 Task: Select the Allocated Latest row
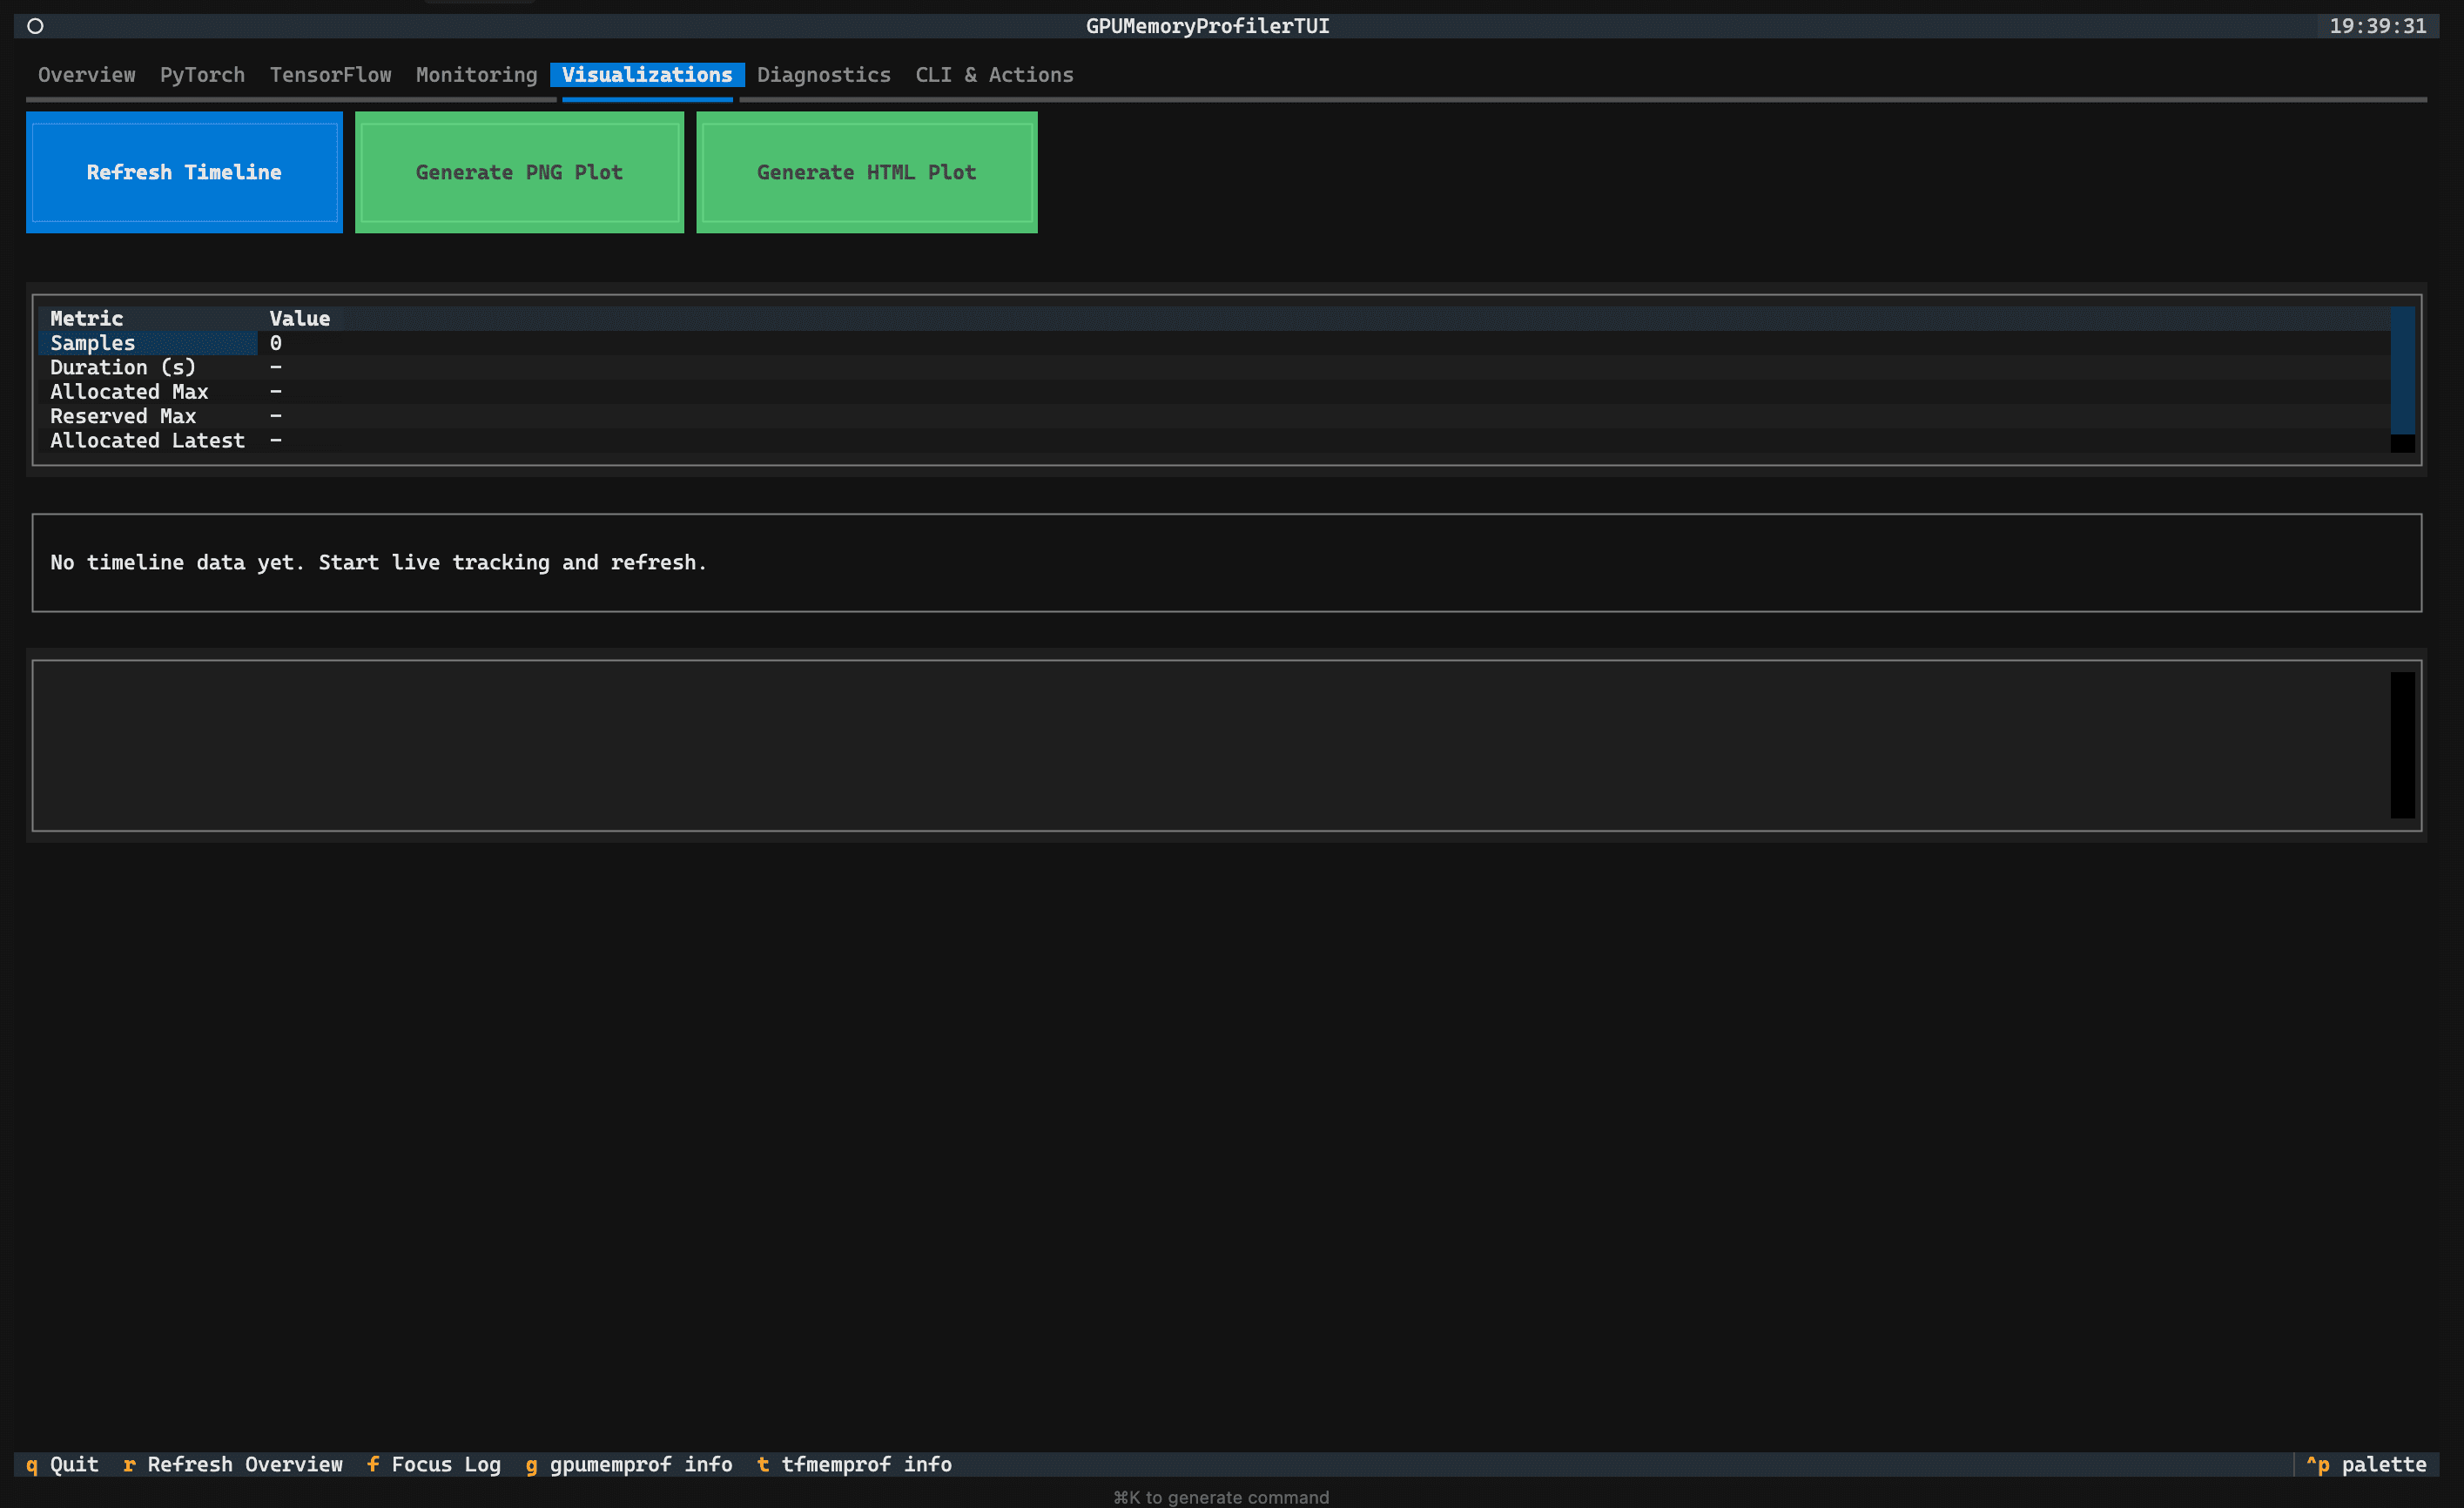coord(146,440)
